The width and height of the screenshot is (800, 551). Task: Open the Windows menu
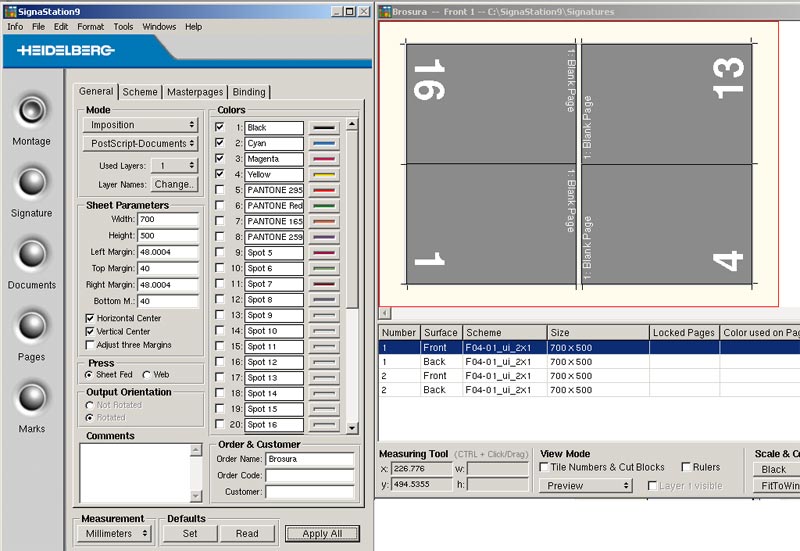point(159,27)
